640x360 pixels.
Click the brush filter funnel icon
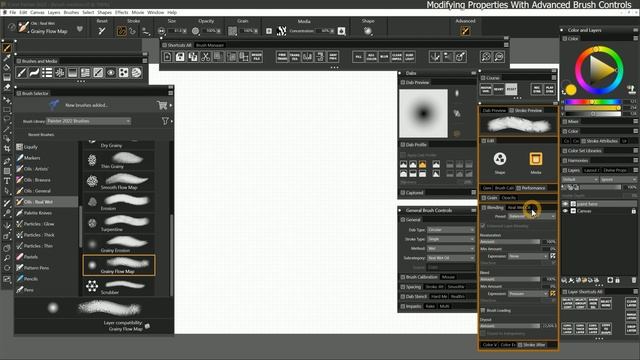[x=165, y=121]
